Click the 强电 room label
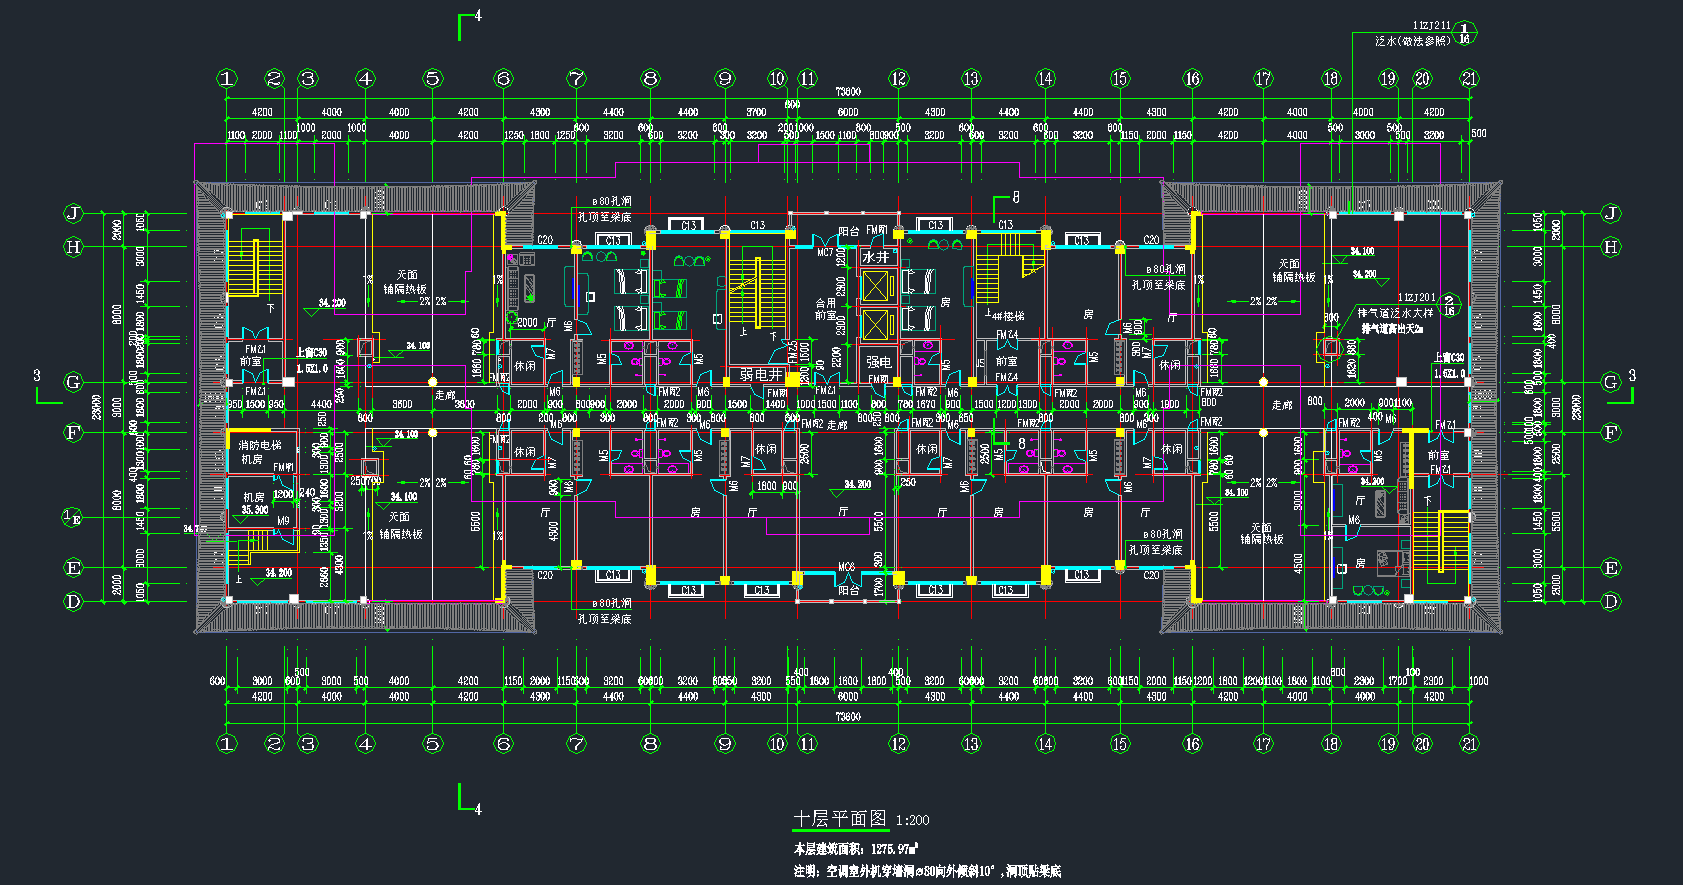1683x885 pixels. tap(878, 362)
